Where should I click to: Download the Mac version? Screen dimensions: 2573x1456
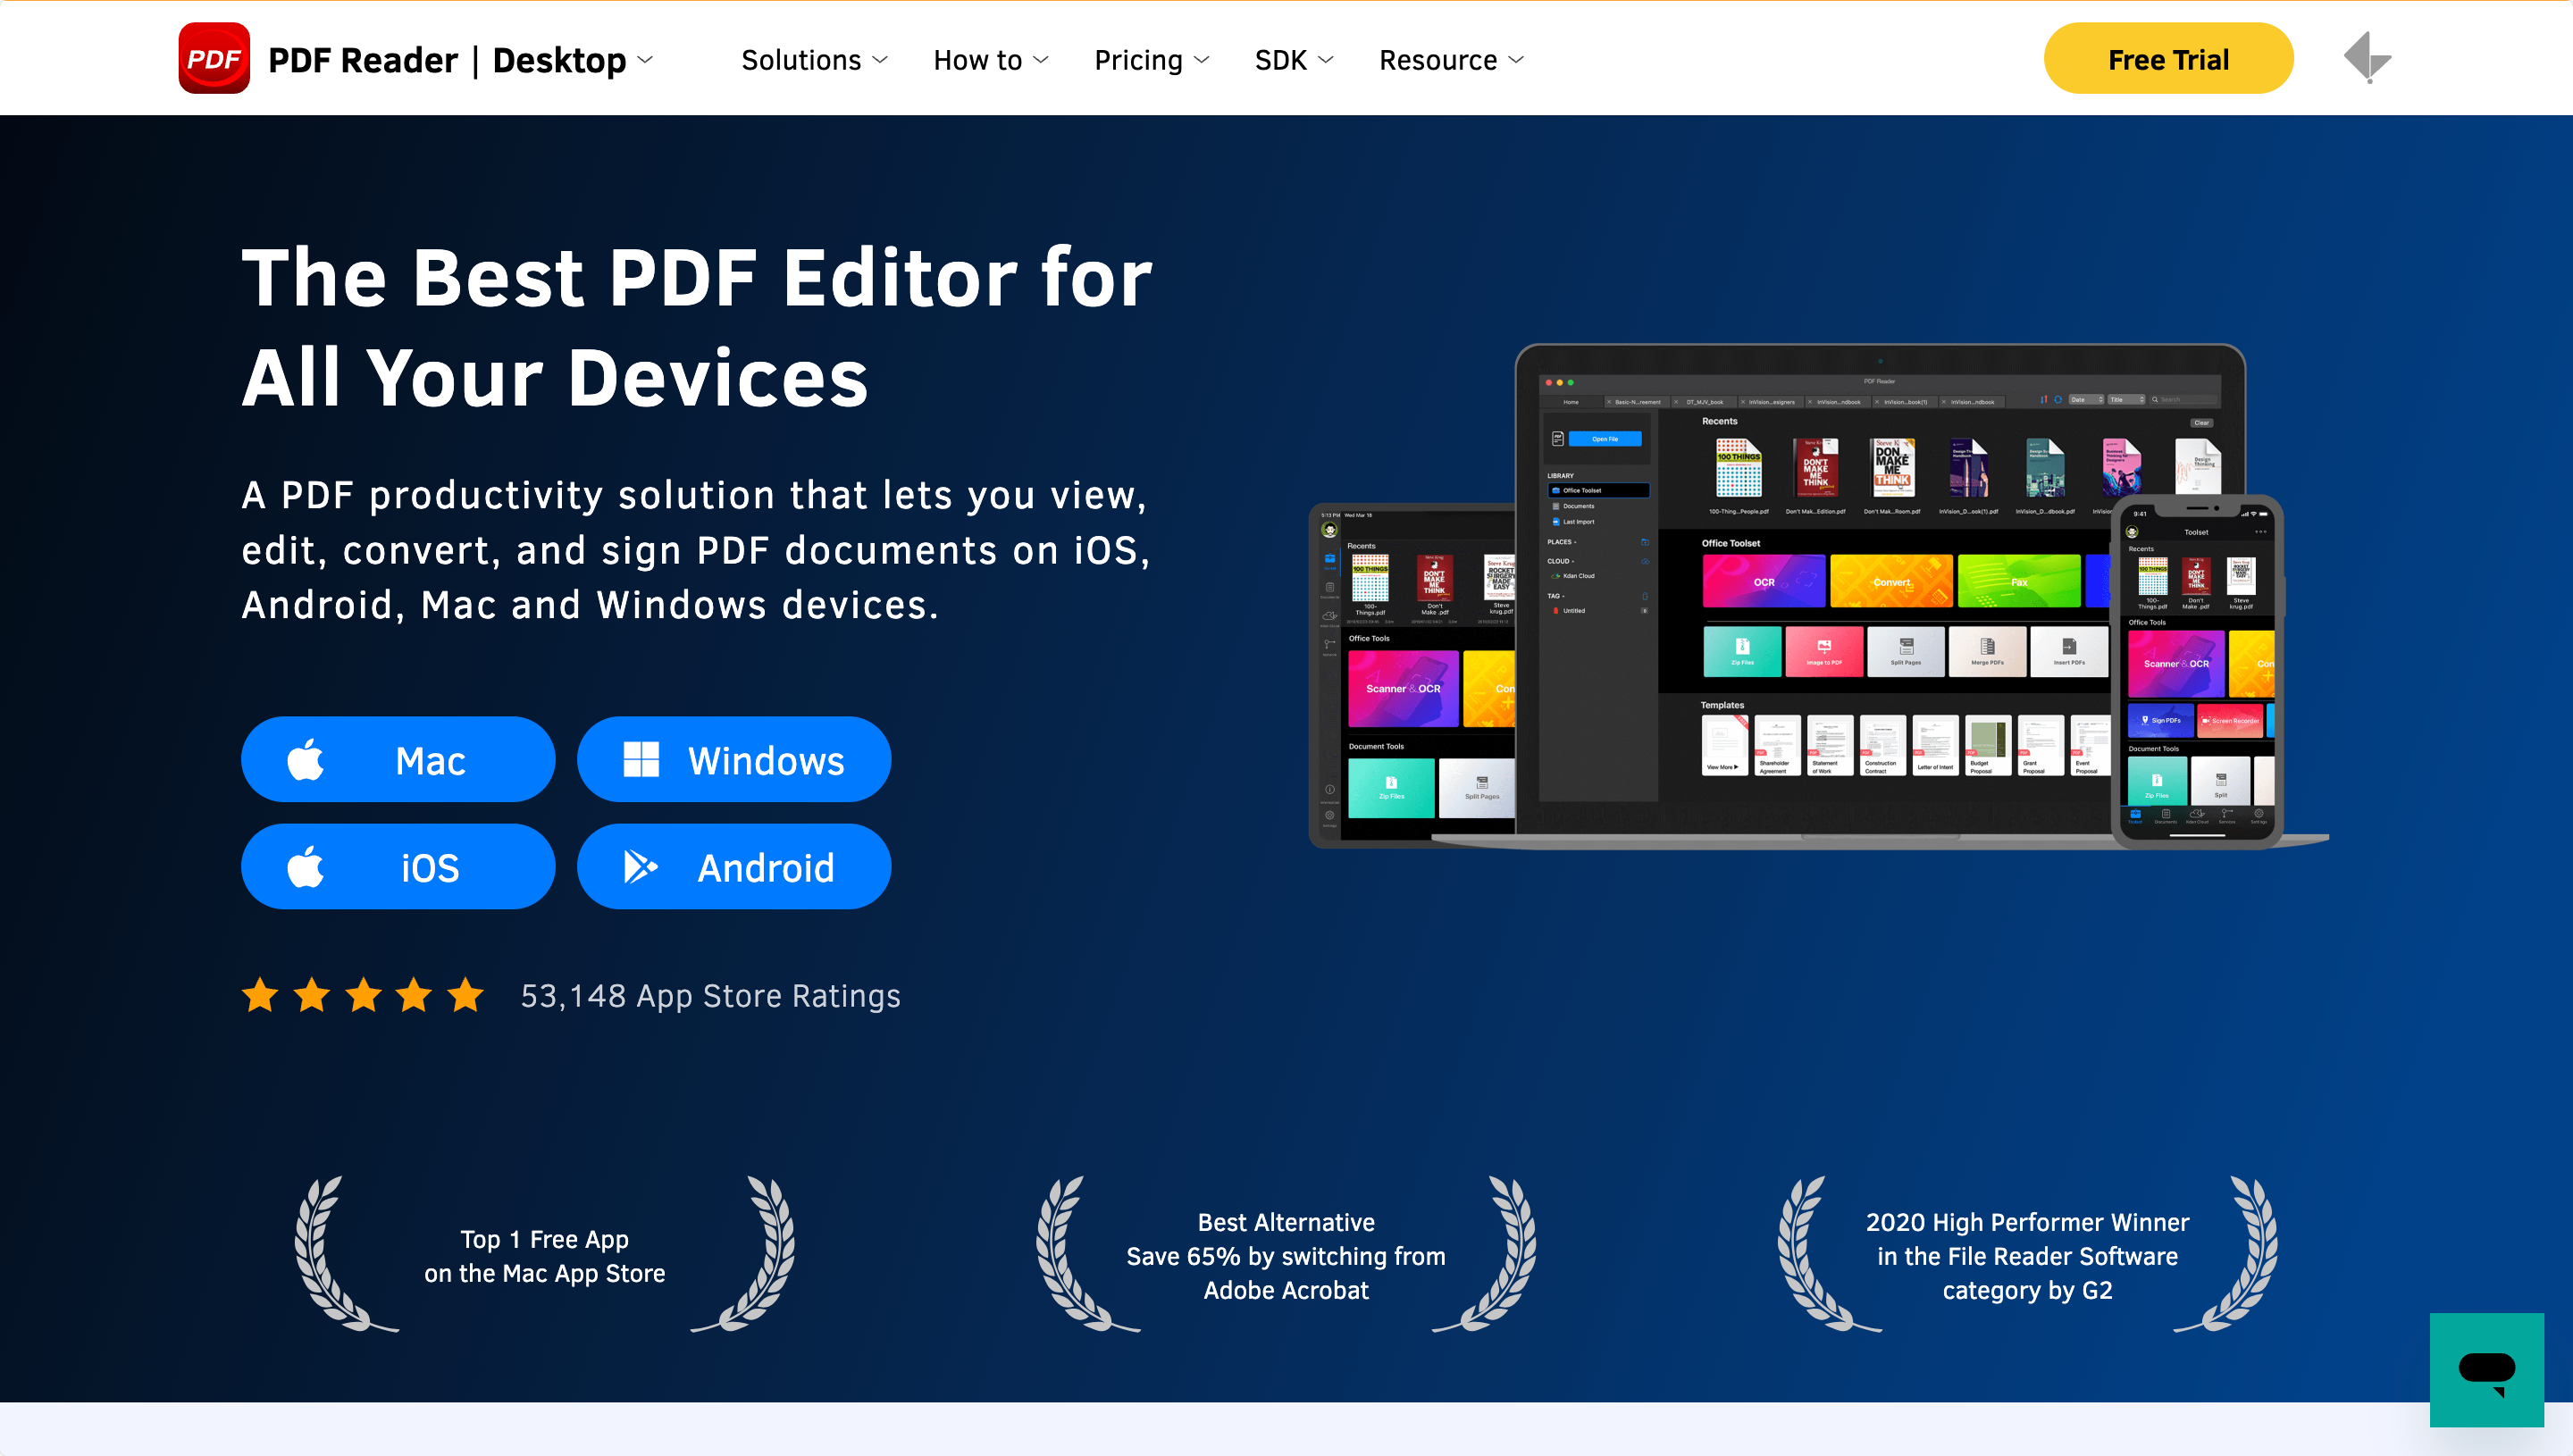398,760
